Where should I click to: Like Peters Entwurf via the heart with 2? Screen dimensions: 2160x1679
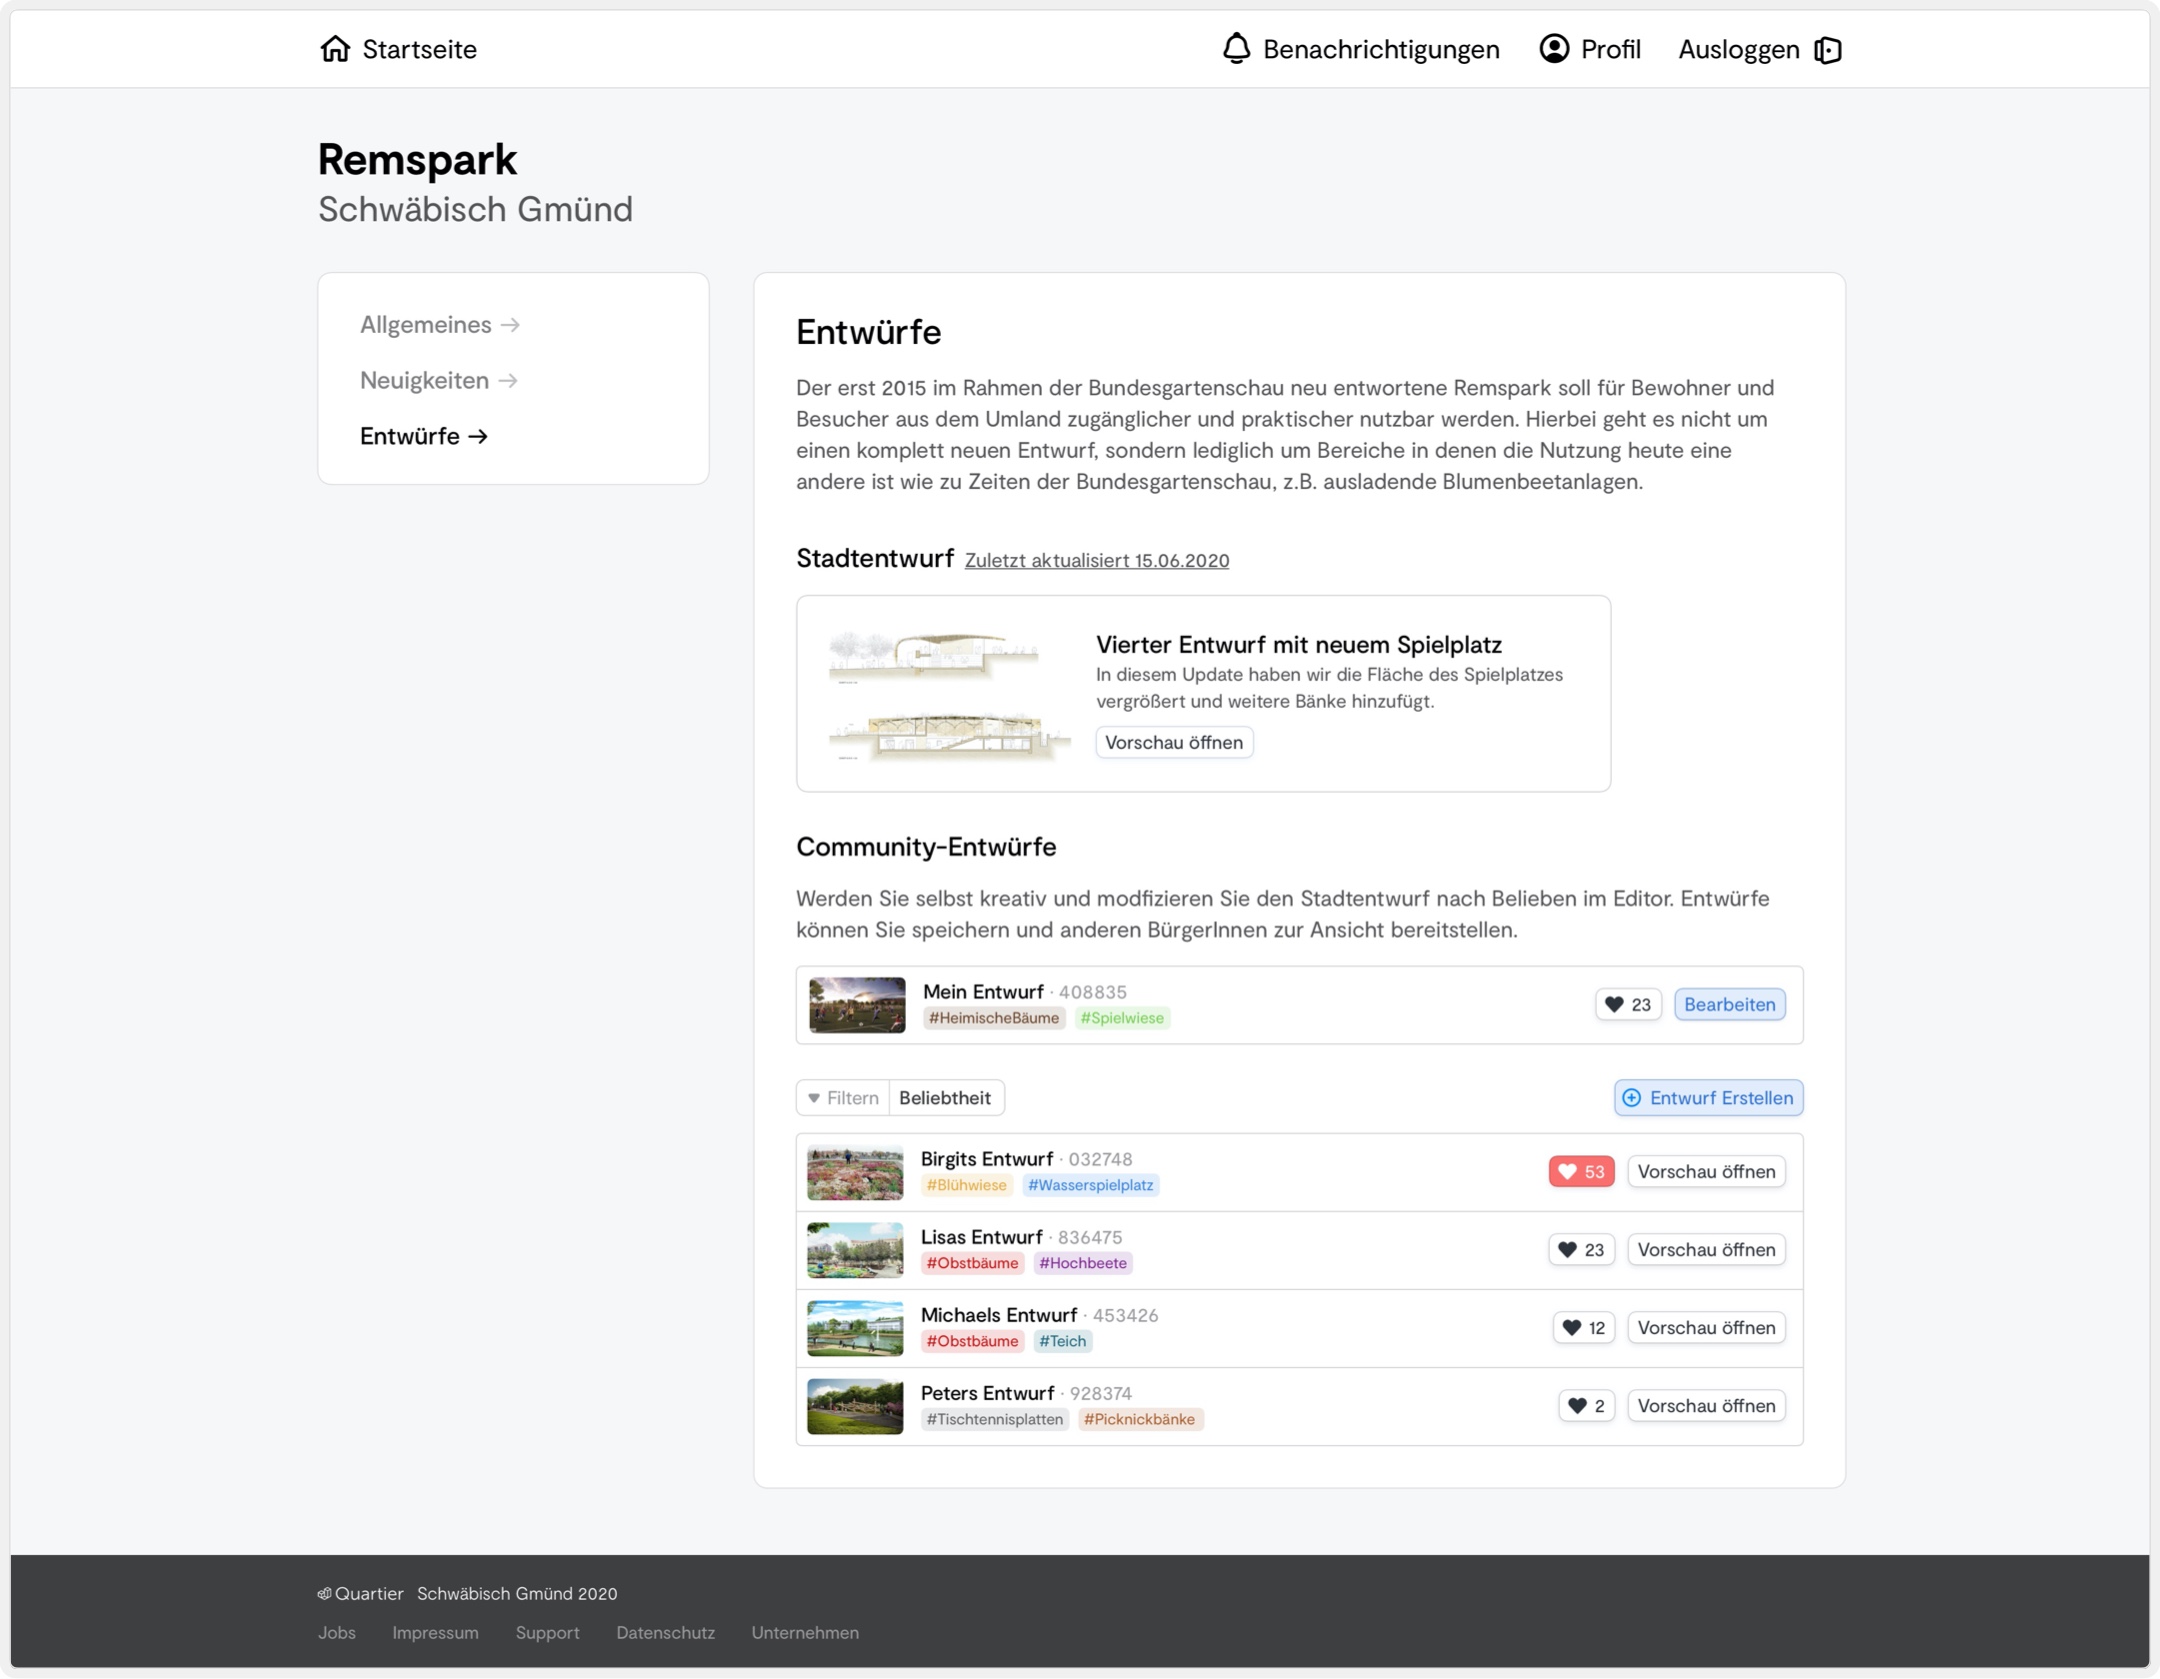pyautogui.click(x=1585, y=1406)
